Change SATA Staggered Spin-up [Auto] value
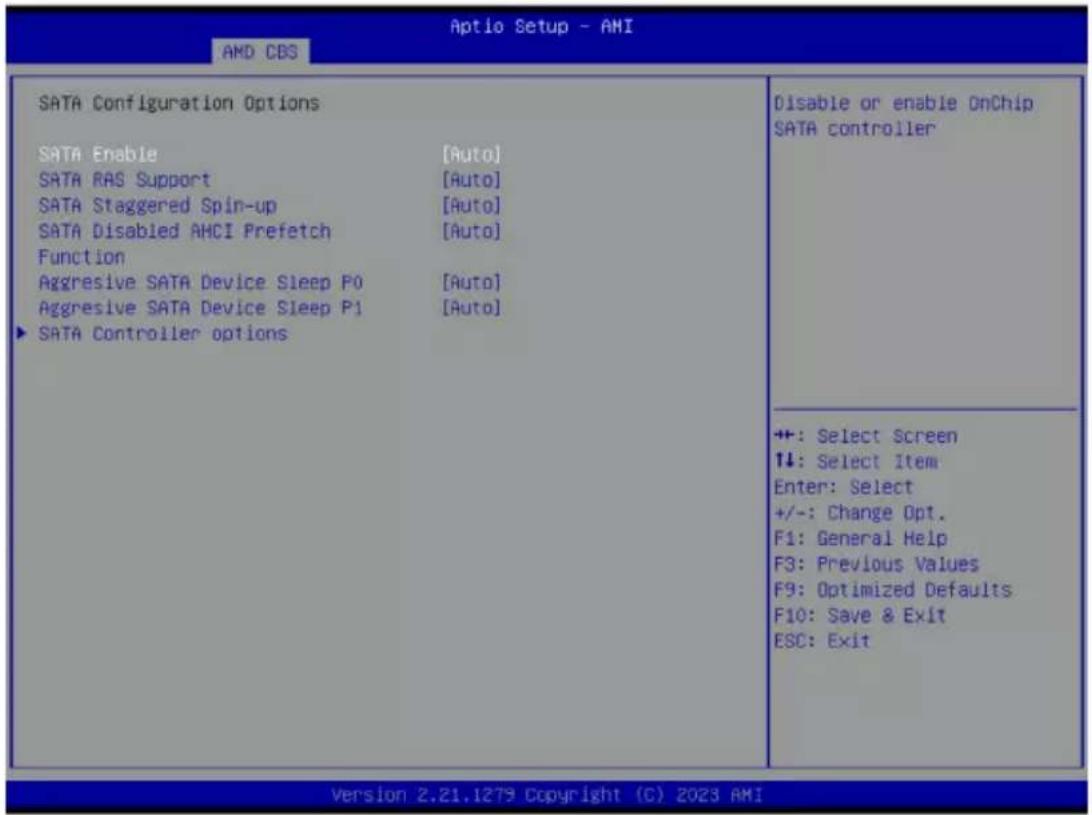The width and height of the screenshot is (1092, 815). point(471,205)
